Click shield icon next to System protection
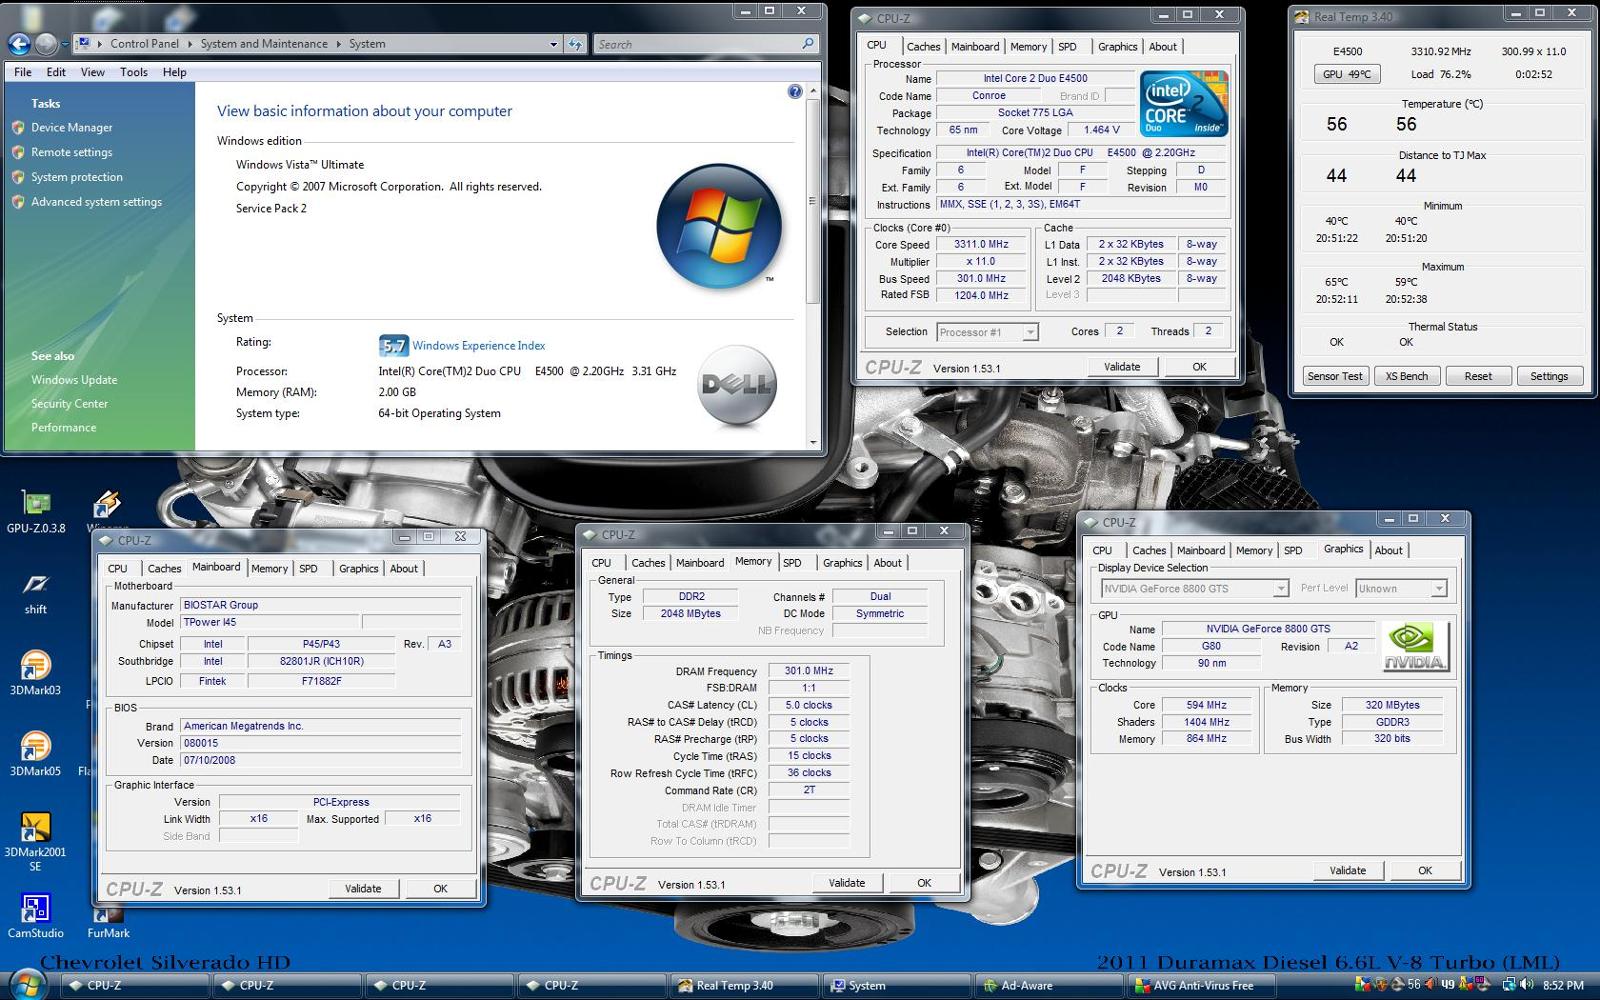Image resolution: width=1600 pixels, height=1000 pixels. [18, 177]
